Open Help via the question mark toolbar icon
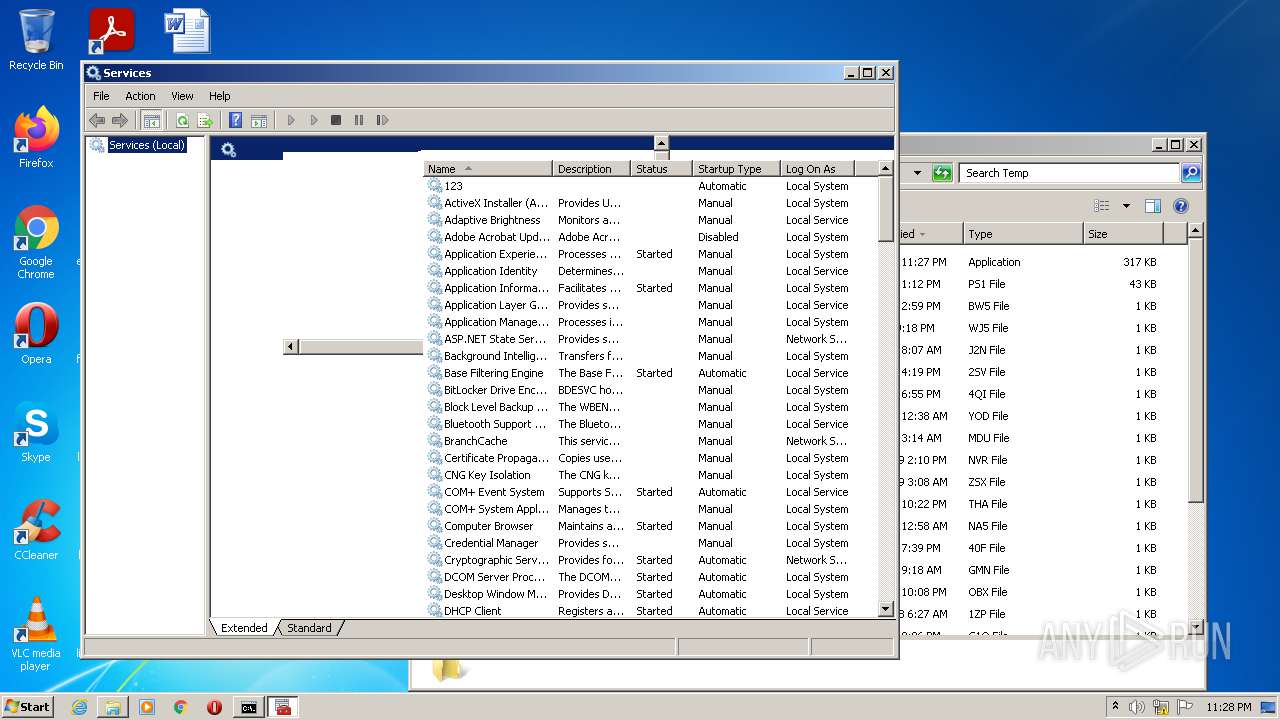This screenshot has width=1280, height=720. (x=235, y=120)
